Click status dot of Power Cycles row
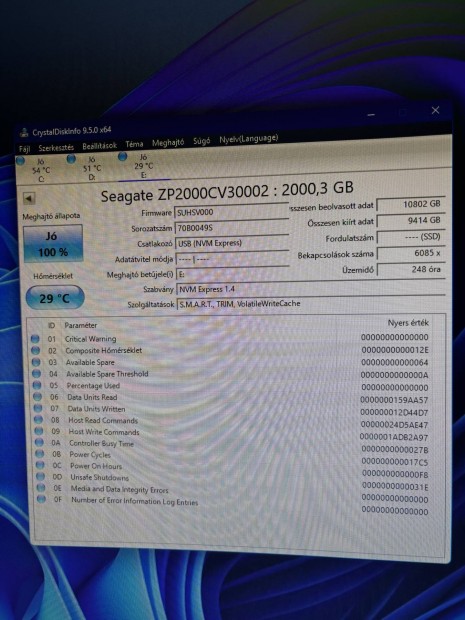This screenshot has height=620, width=465. (x=40, y=454)
